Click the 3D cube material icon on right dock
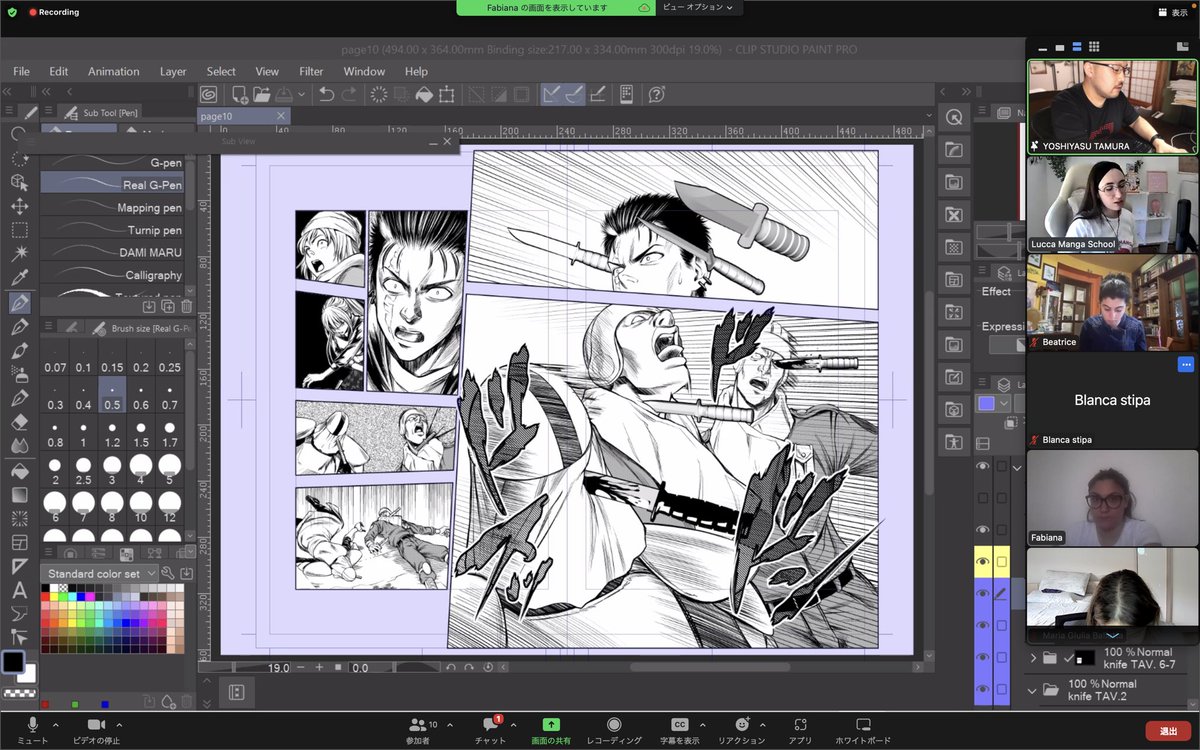The height and width of the screenshot is (750, 1200). coord(954,409)
